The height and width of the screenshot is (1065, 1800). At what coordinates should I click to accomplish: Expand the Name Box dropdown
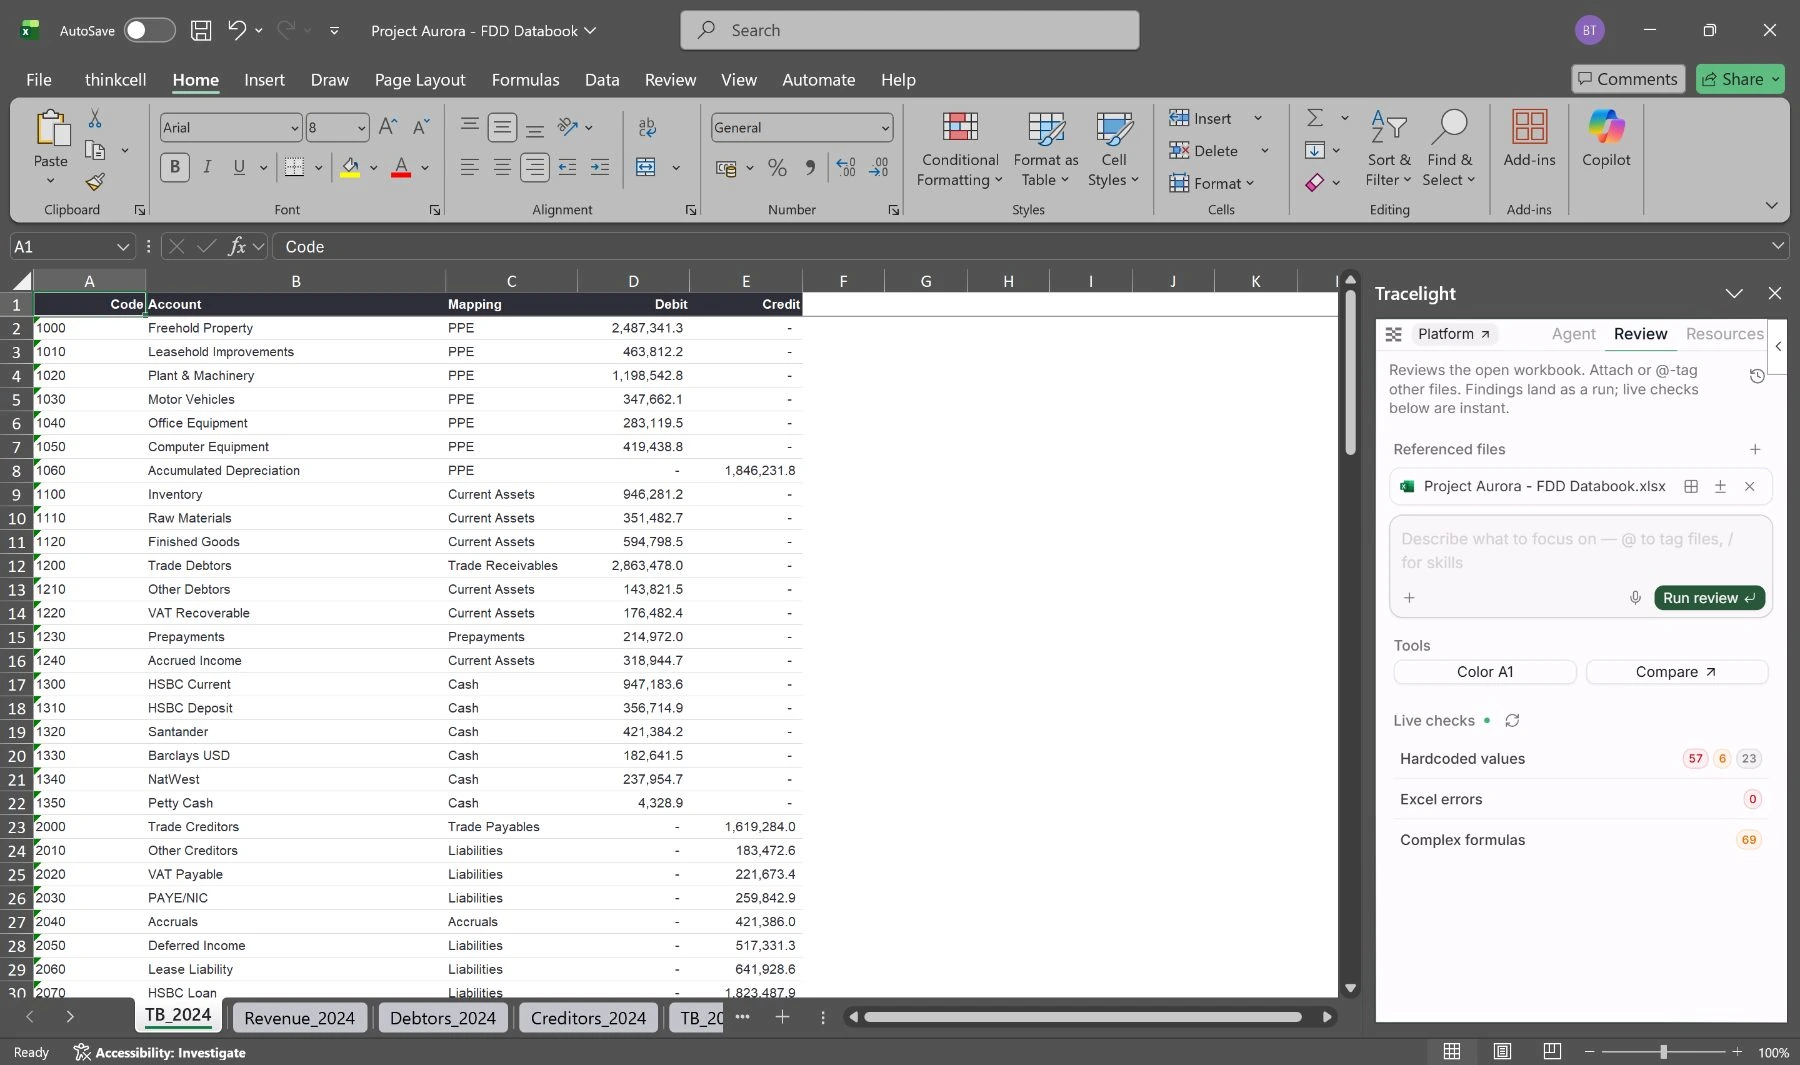[x=123, y=247]
